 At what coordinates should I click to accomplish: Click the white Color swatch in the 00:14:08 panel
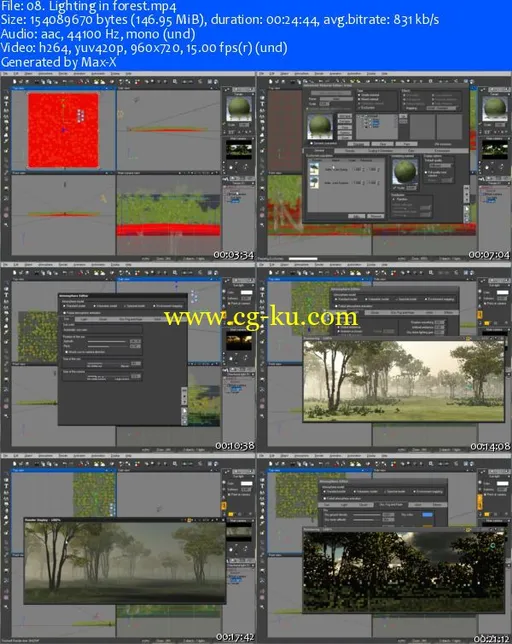(502, 292)
